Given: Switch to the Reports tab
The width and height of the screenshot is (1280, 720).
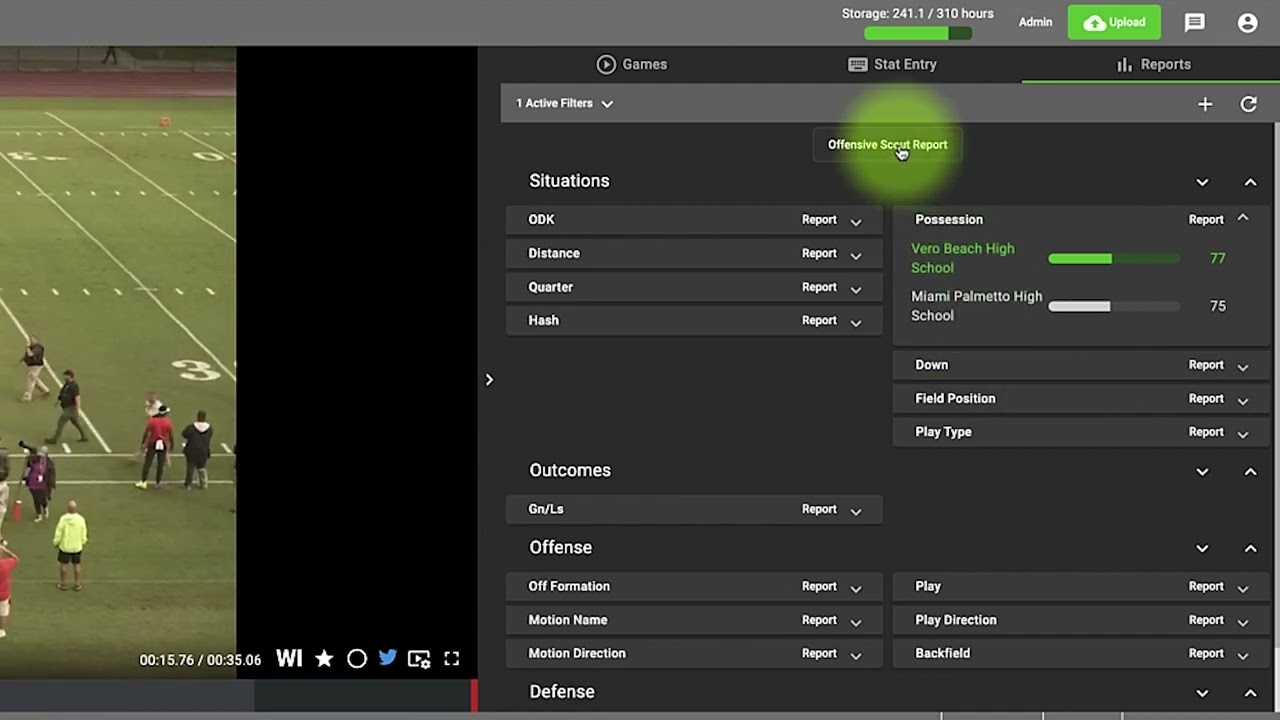Looking at the screenshot, I should point(1153,64).
